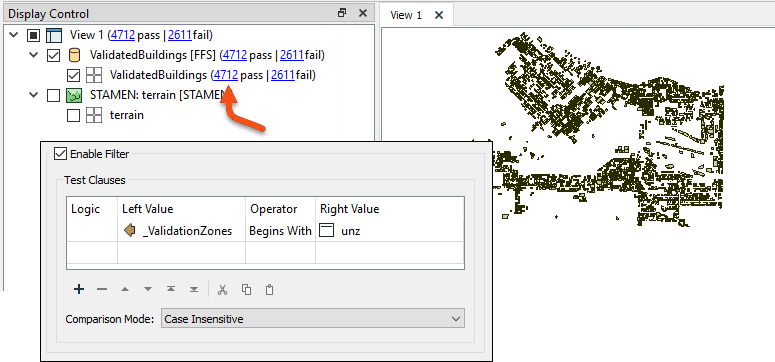
Task: Click the move clause down arrow
Action: [x=148, y=289]
